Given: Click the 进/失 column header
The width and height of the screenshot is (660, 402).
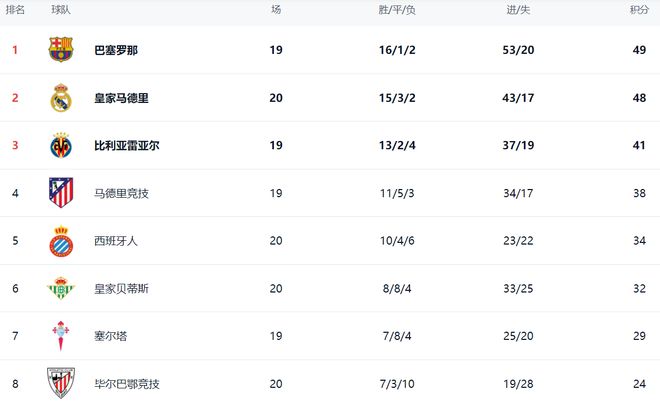Looking at the screenshot, I should 519,10.
